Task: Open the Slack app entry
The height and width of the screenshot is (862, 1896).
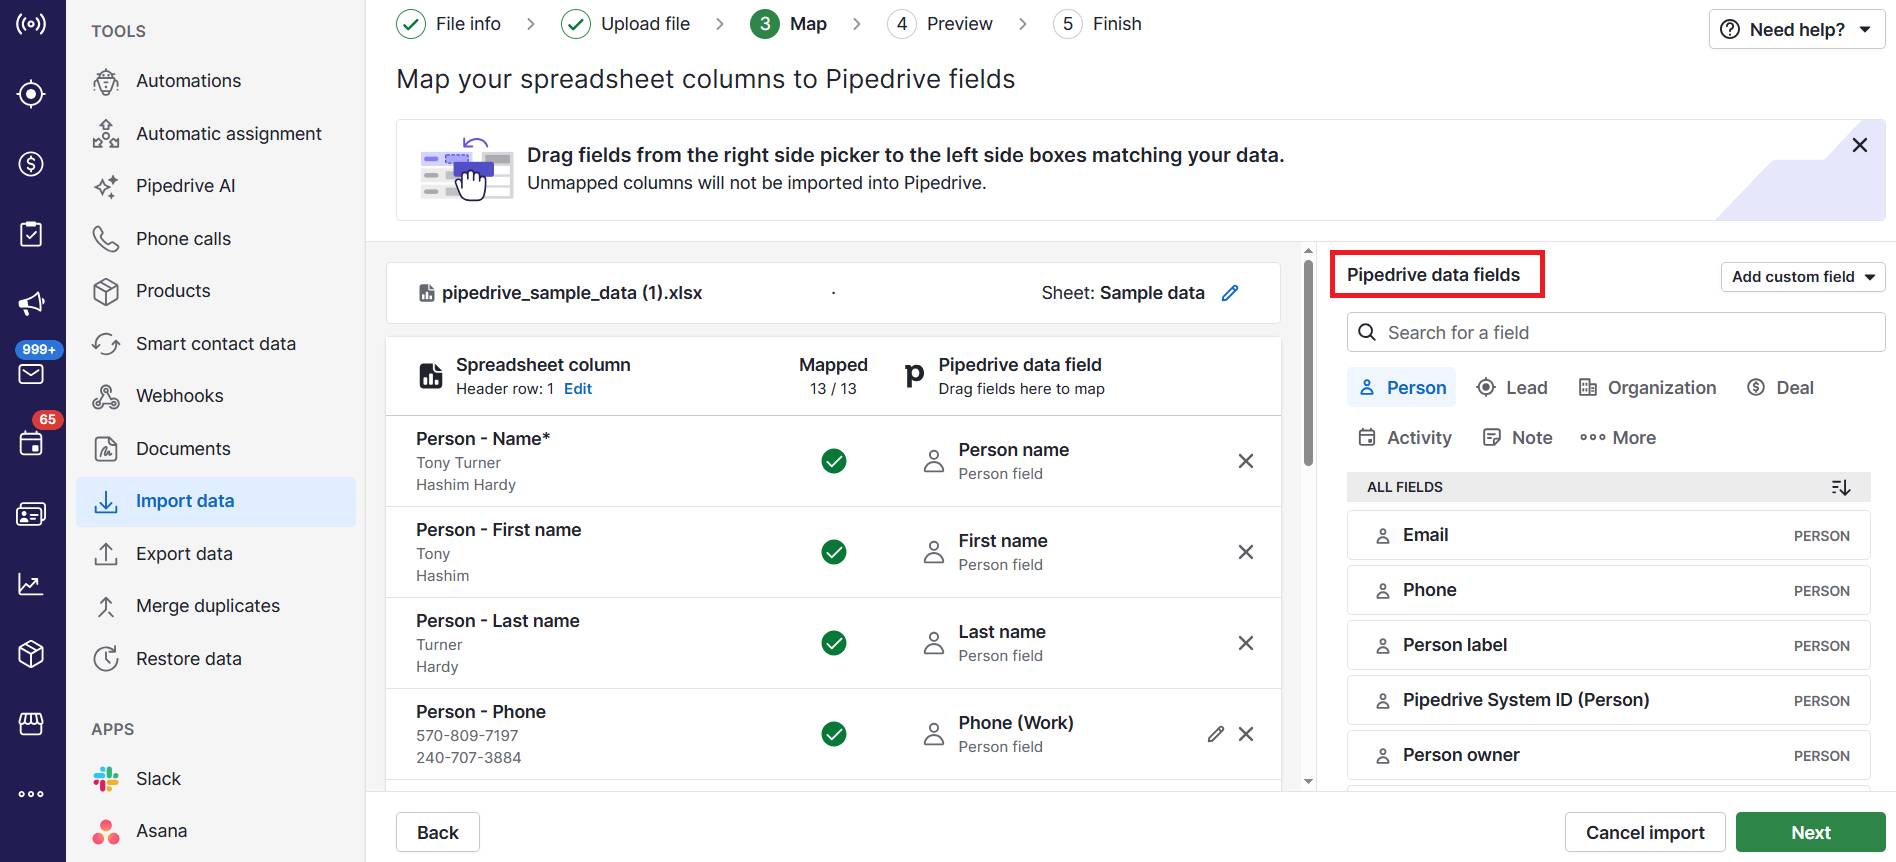Action: point(216,779)
